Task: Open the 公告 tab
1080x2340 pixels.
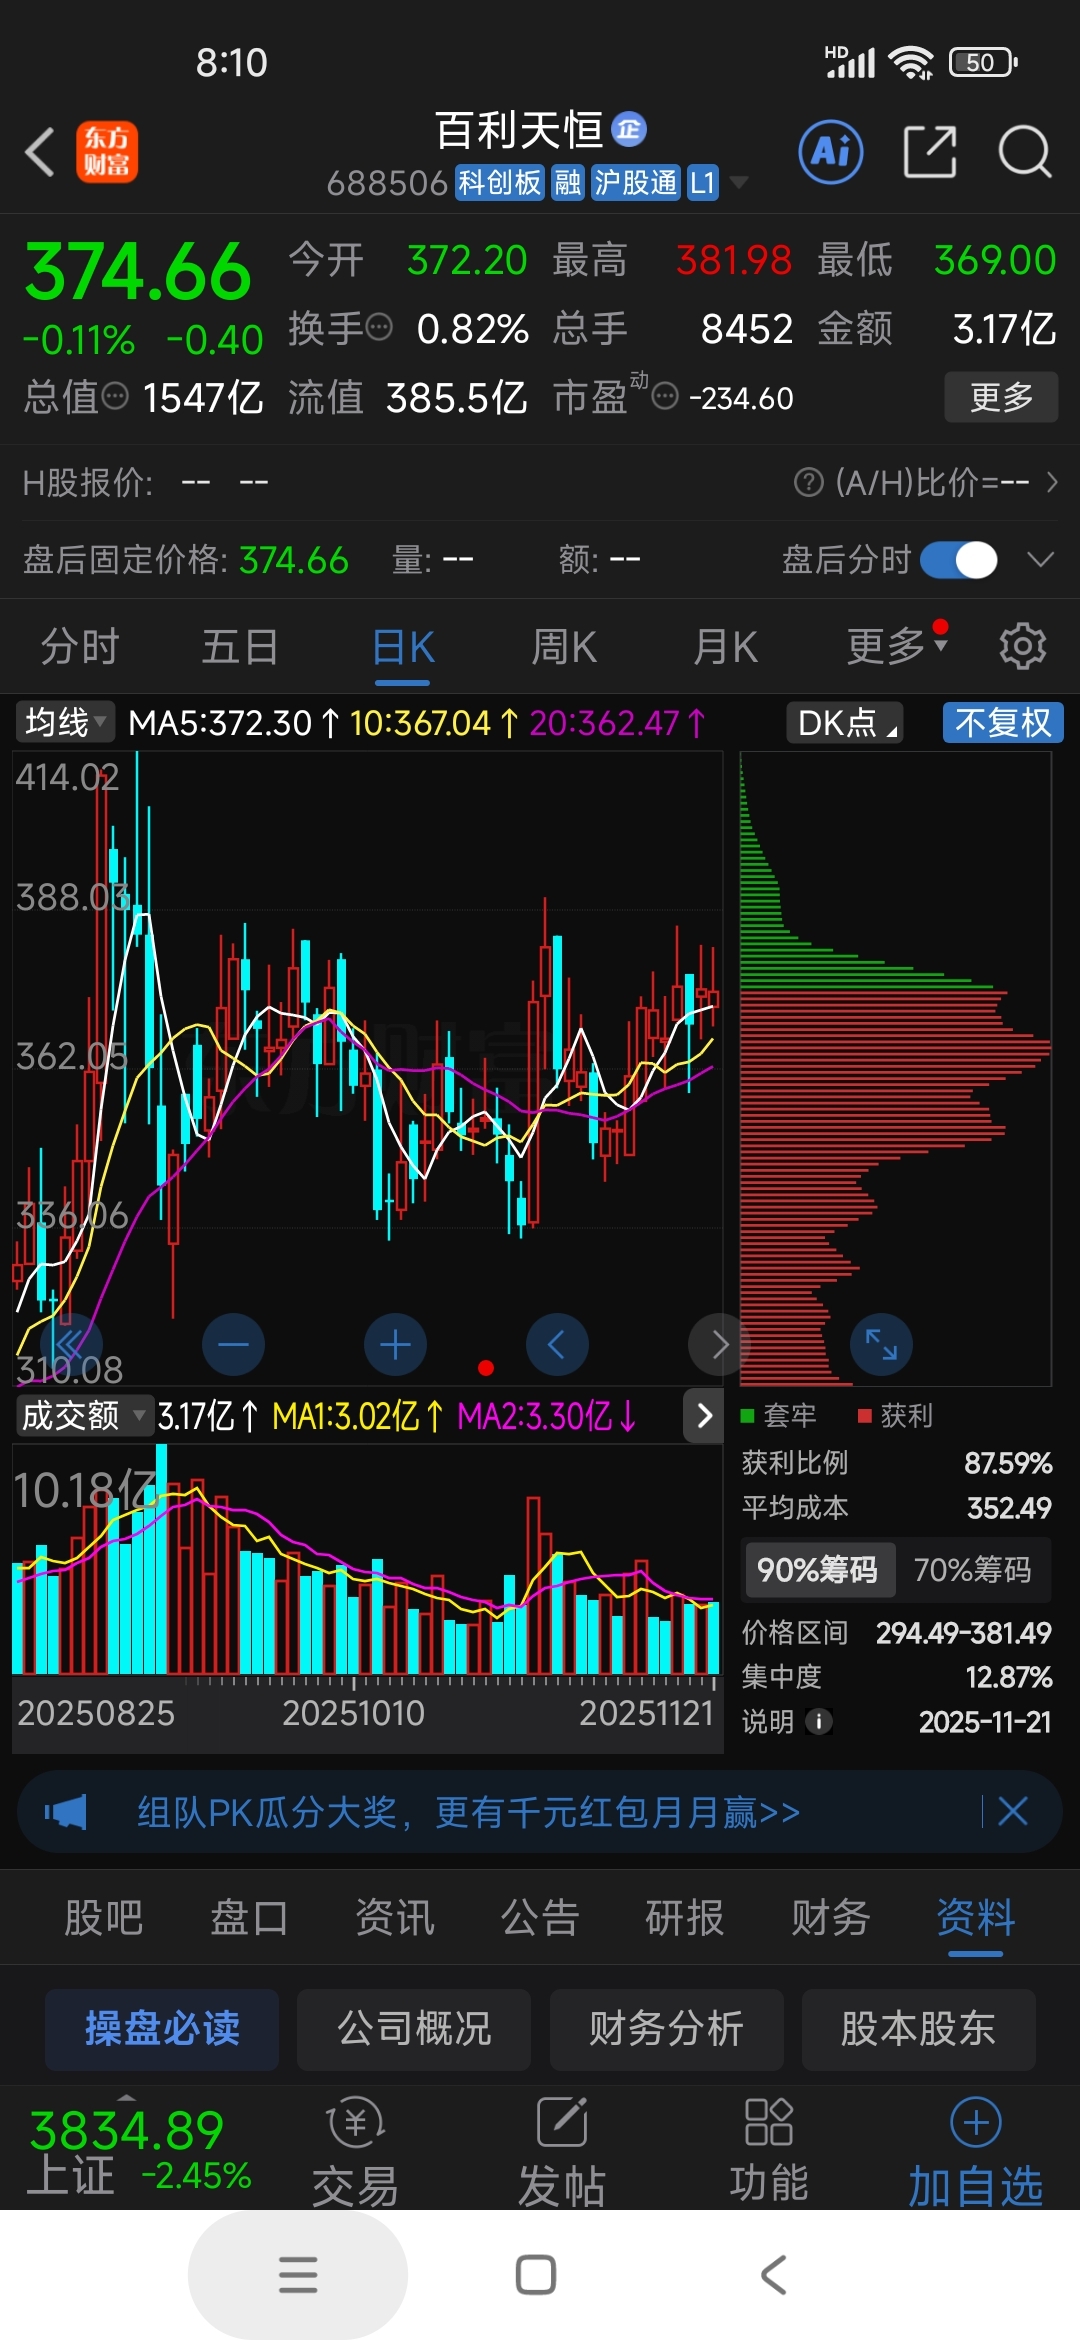Action: (540, 1917)
